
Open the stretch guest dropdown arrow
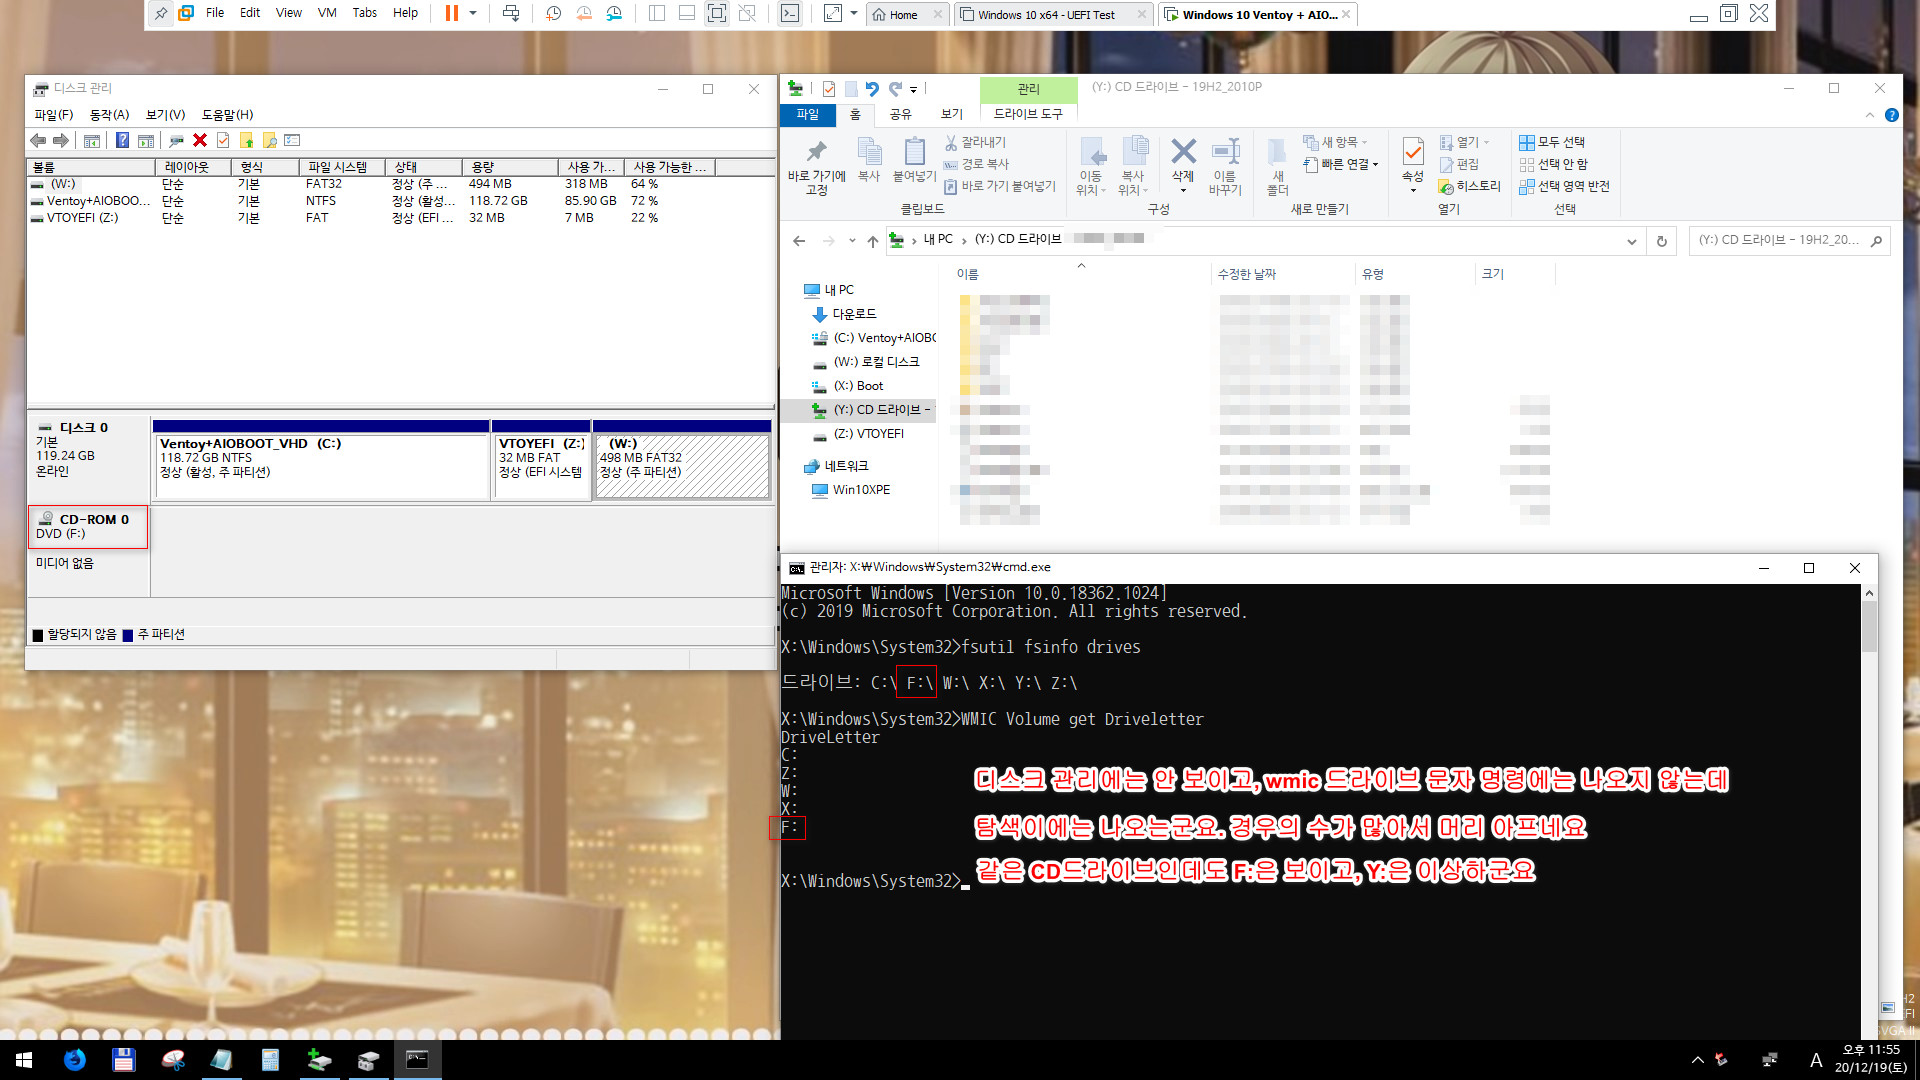click(854, 14)
